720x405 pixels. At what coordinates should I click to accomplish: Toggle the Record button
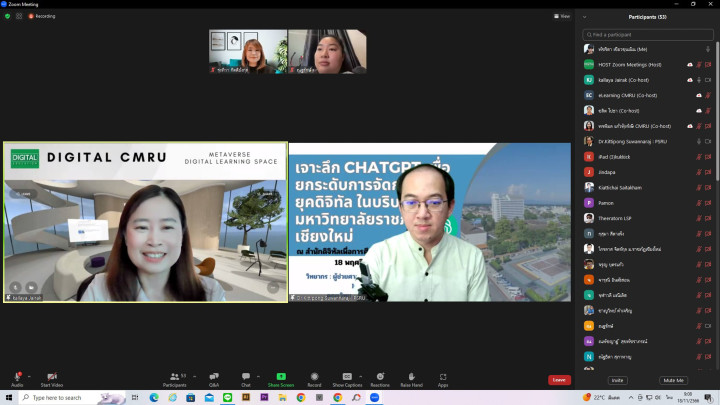point(314,379)
